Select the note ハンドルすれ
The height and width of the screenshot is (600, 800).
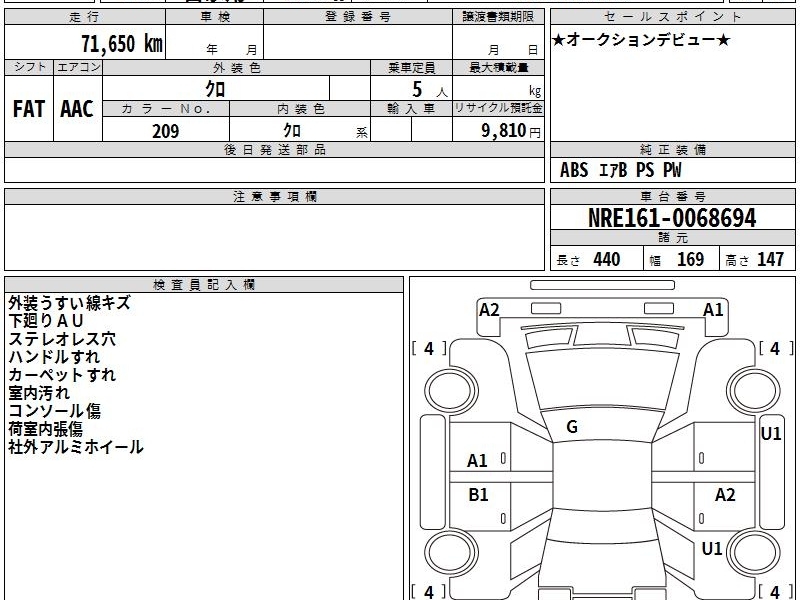coord(54,357)
